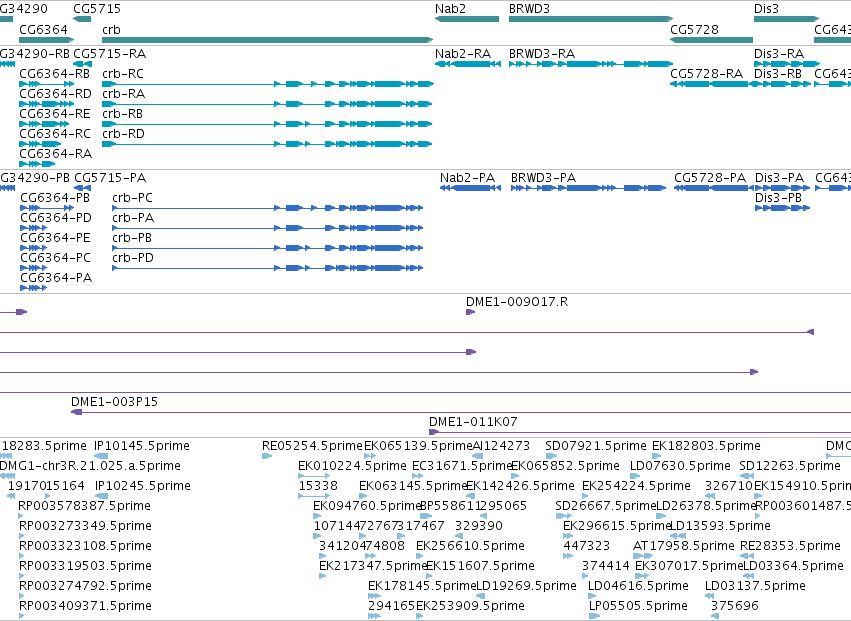
Task: Click the CG6364-RD transcript label
Action: [55, 93]
